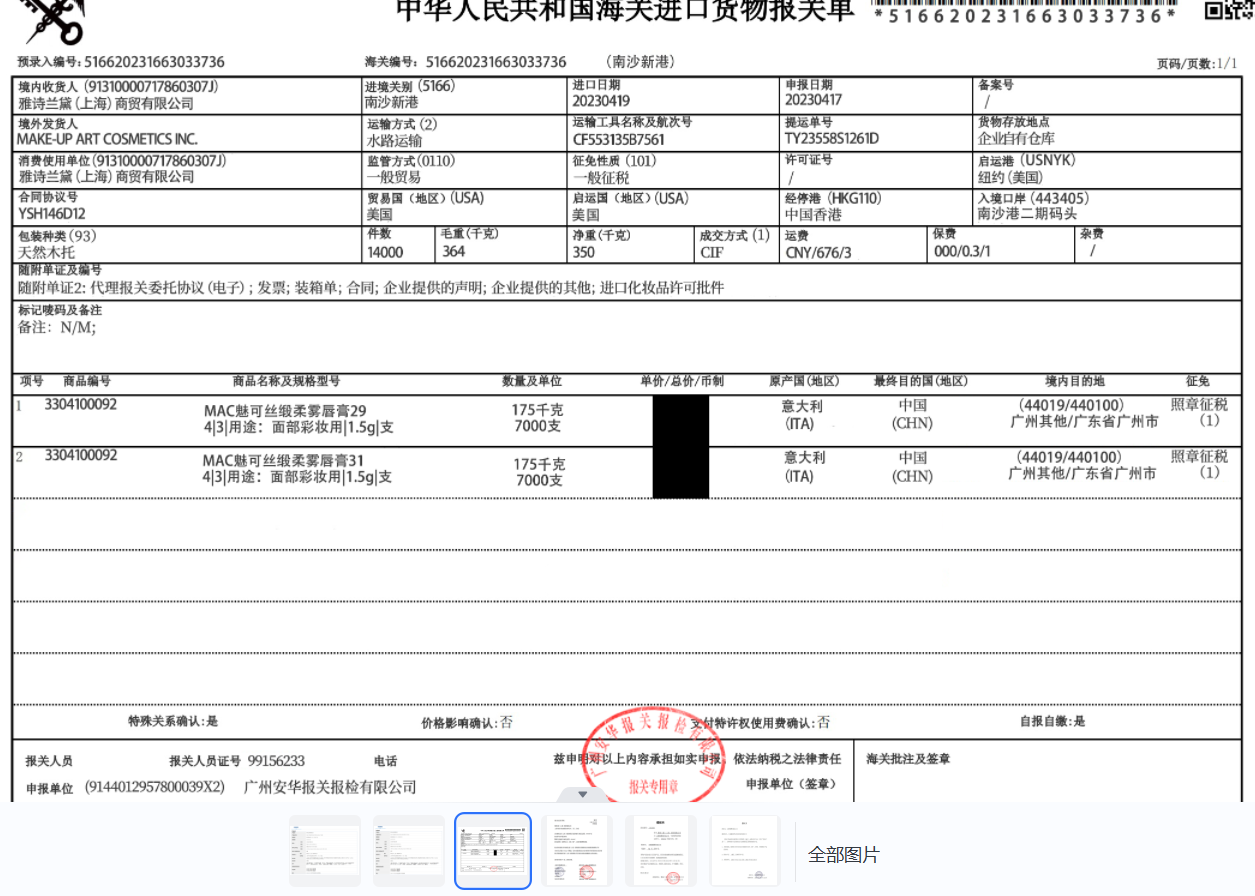The height and width of the screenshot is (896, 1255).
Task: Click the 页码/页数:1/1 label
Action: pos(1197,64)
